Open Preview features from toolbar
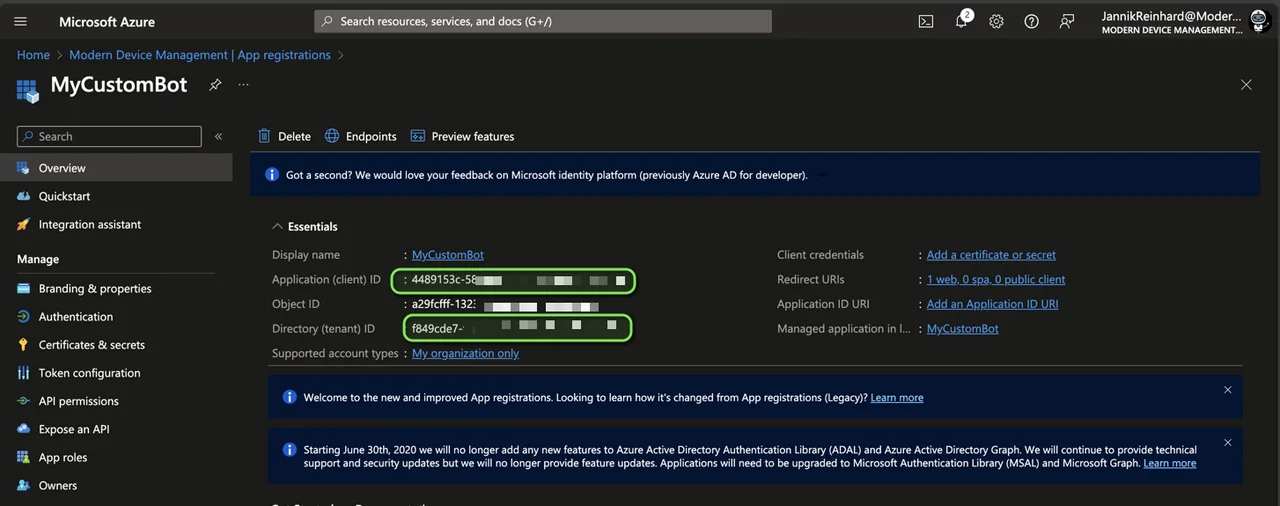The image size is (1280, 506). pyautogui.click(x=462, y=136)
